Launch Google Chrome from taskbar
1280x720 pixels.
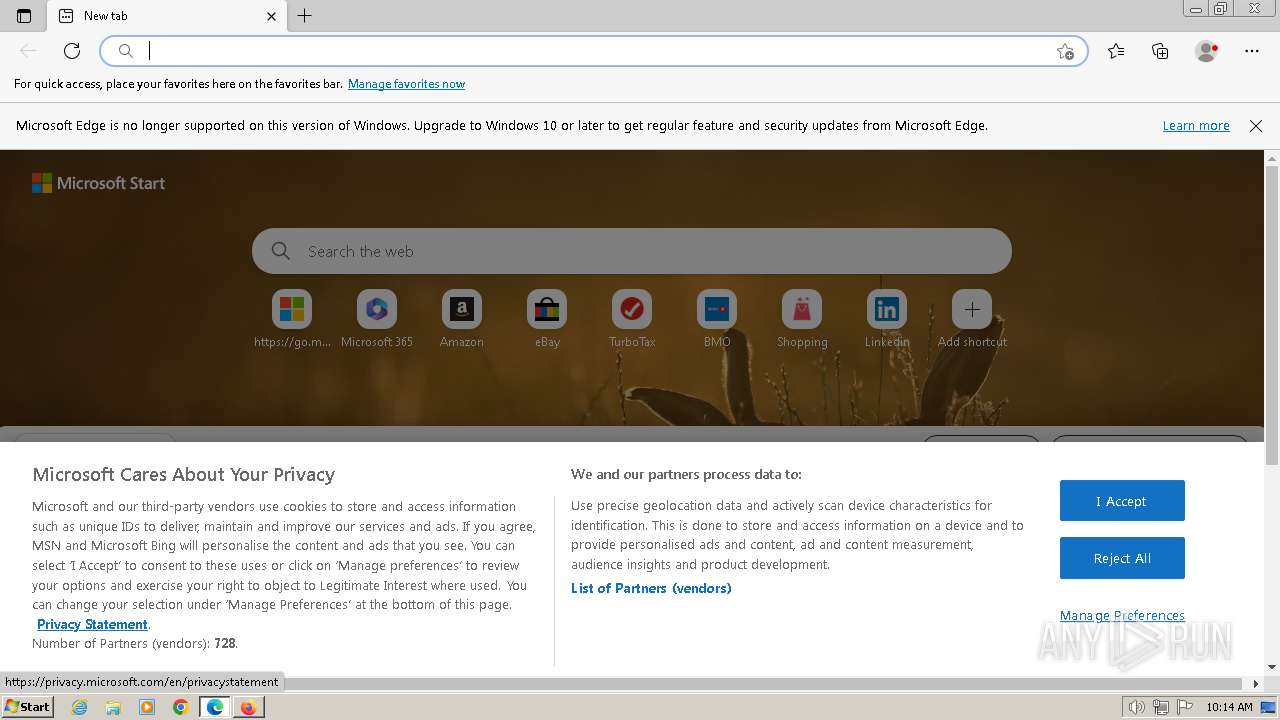click(181, 707)
